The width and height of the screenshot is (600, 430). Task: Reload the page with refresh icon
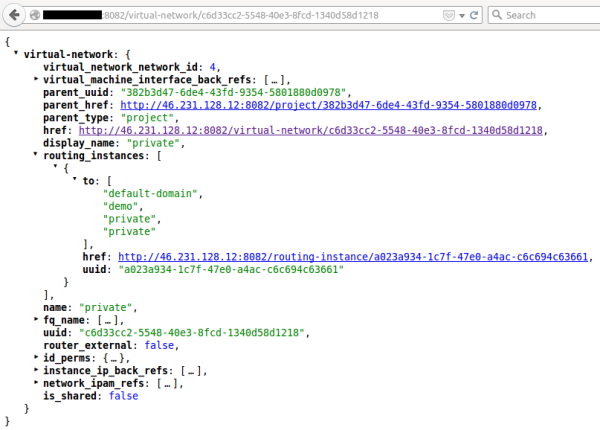(x=474, y=15)
